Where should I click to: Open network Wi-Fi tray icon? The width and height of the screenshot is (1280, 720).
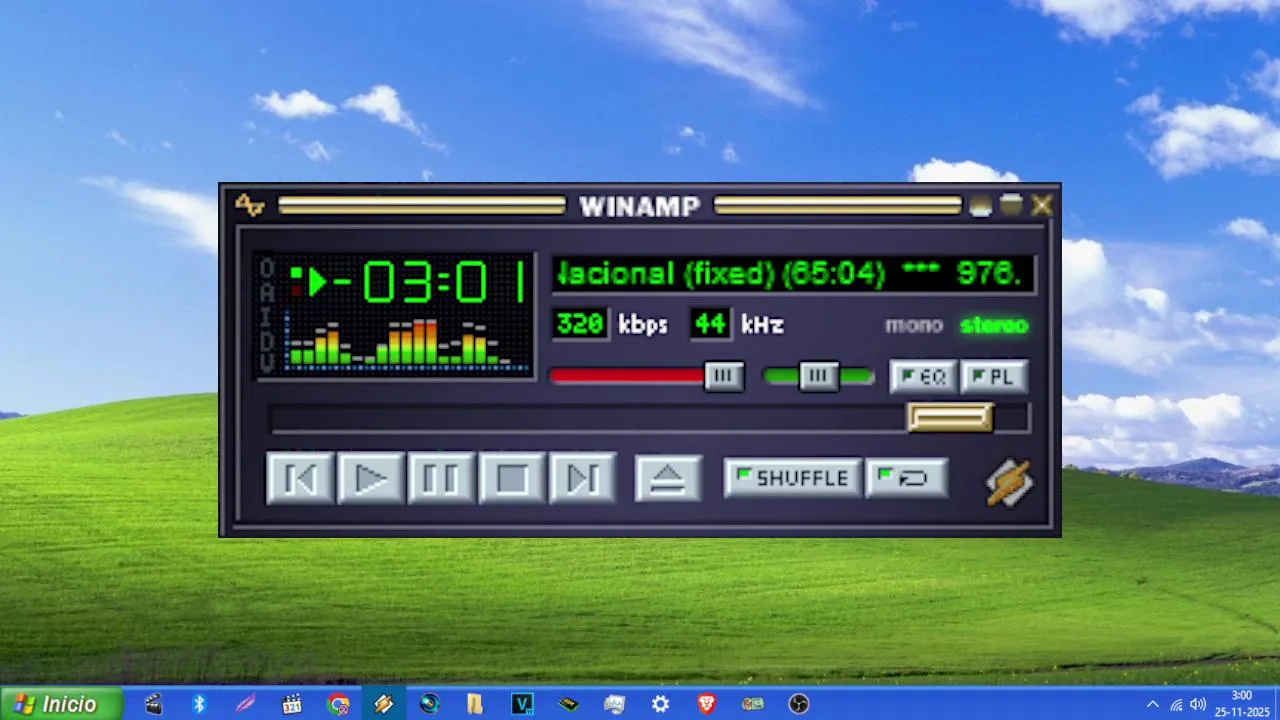coord(1176,704)
